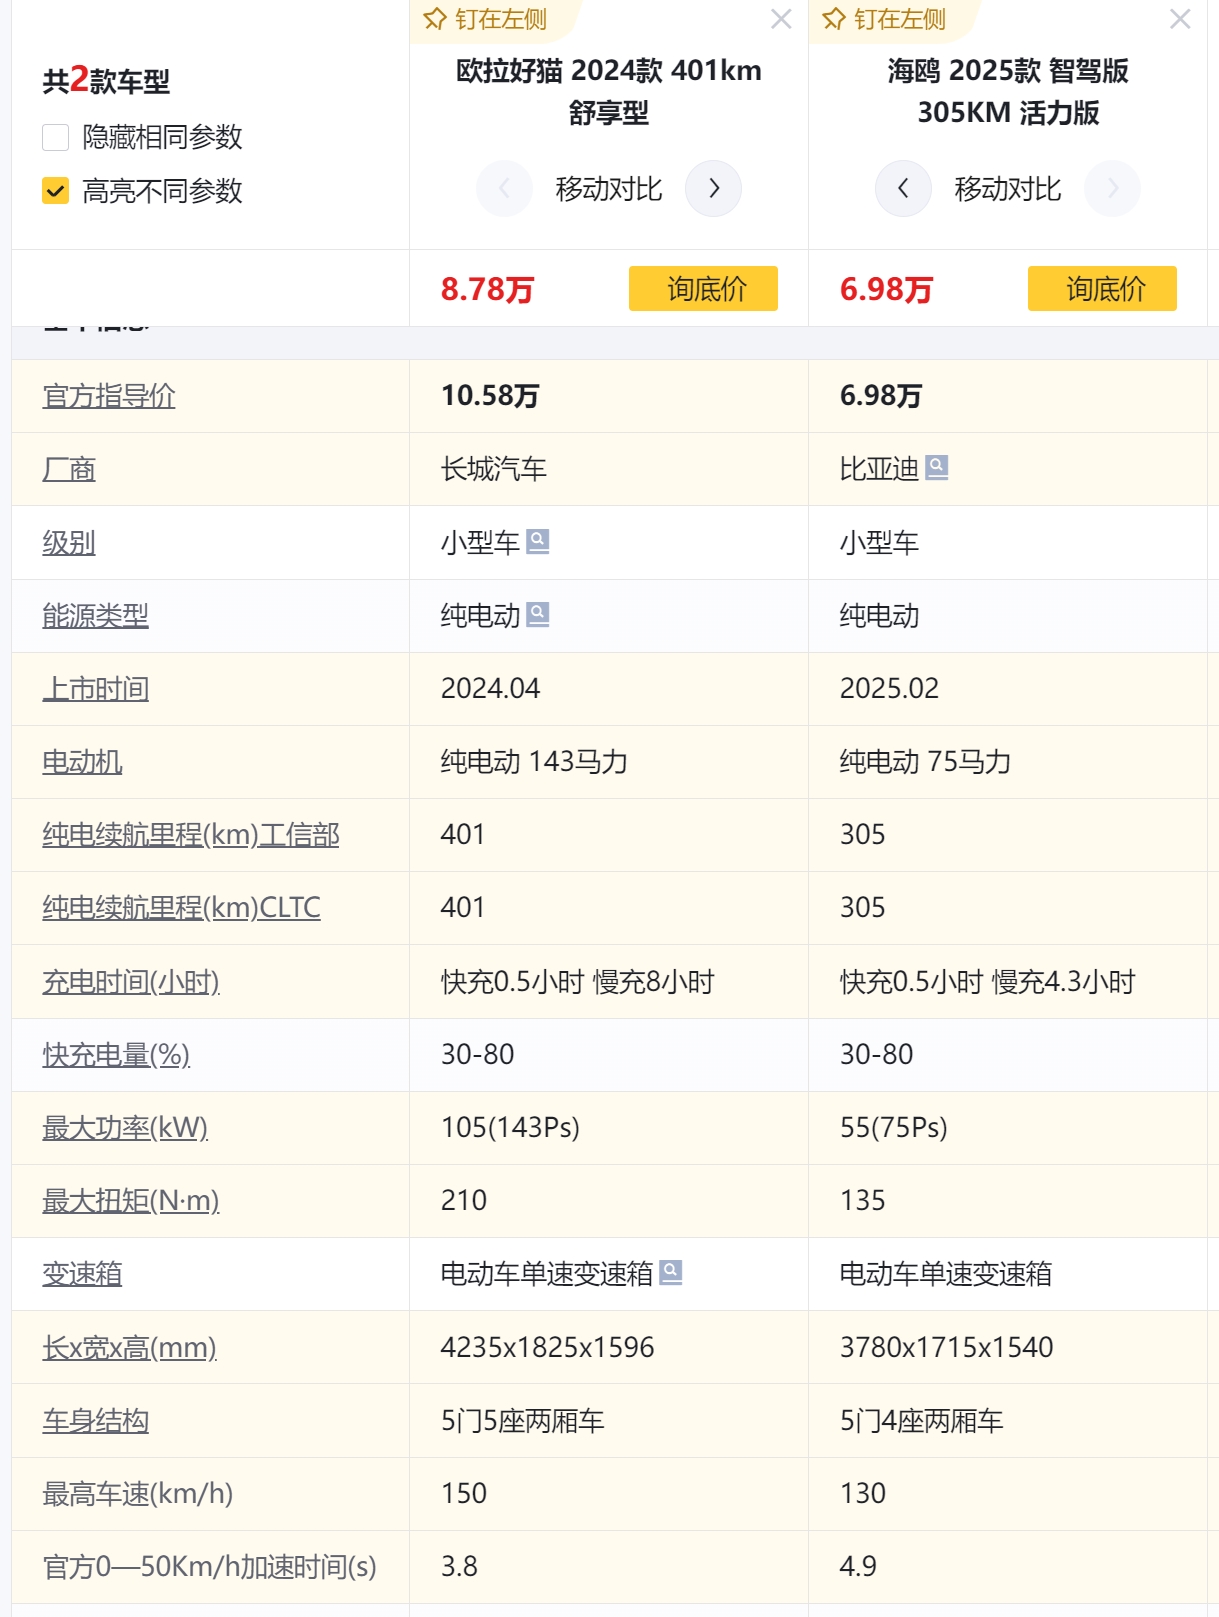The width and height of the screenshot is (1219, 1617).
Task: Click the 共2款车型 heading
Action: coord(106,80)
